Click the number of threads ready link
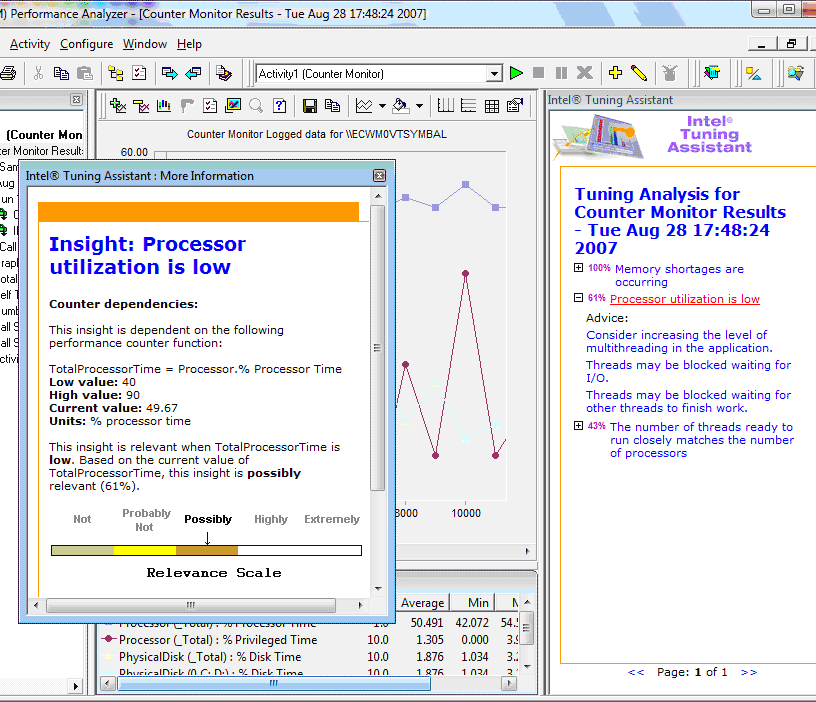This screenshot has width=816, height=702. coord(702,440)
